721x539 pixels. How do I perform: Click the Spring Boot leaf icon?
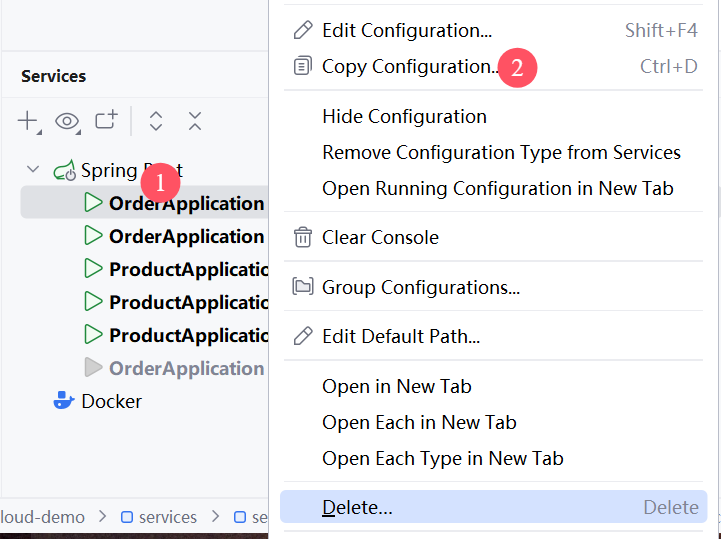64,170
